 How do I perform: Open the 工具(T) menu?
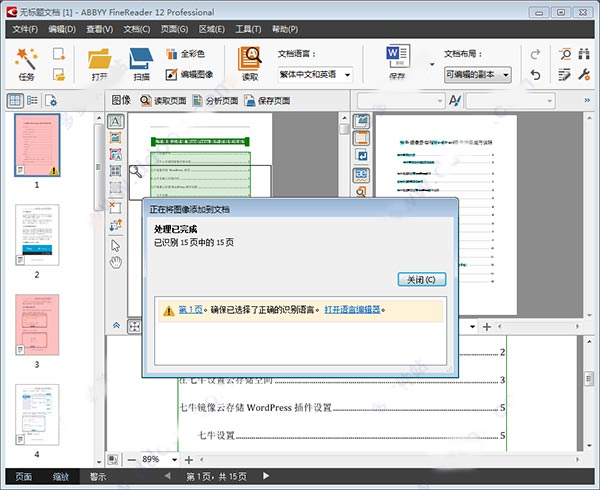click(247, 29)
